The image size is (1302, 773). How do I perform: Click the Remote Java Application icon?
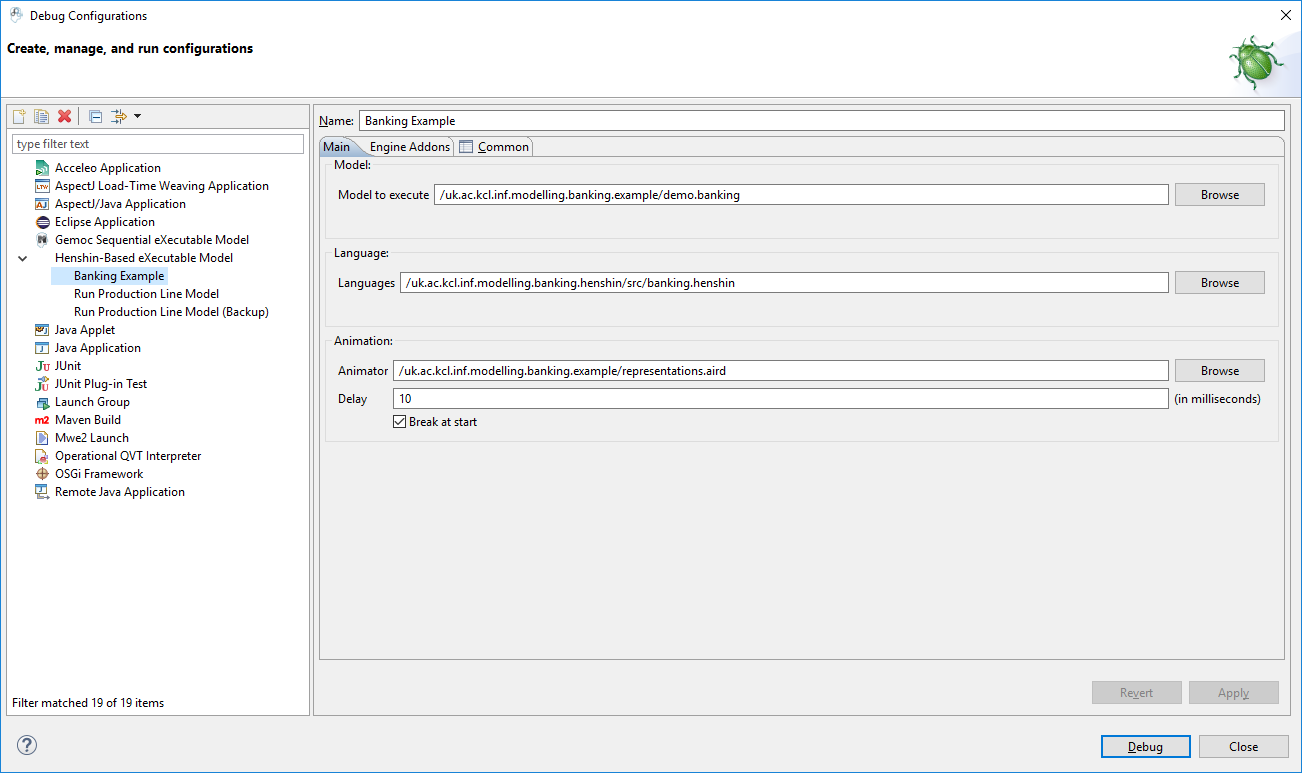coord(42,492)
